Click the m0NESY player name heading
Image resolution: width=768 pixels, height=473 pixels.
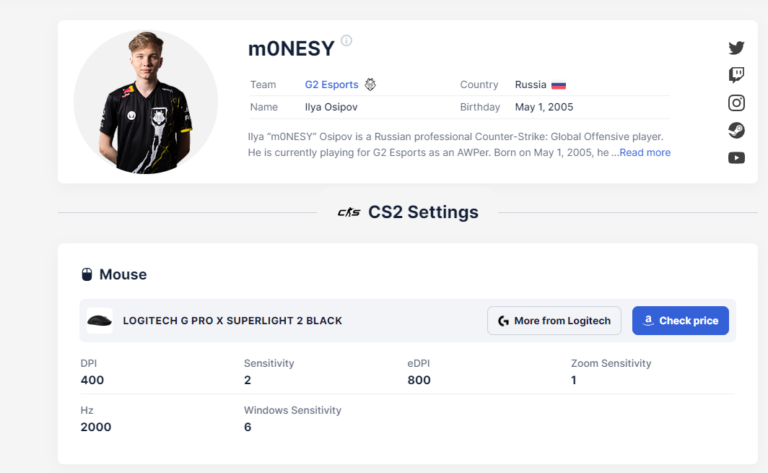click(290, 48)
